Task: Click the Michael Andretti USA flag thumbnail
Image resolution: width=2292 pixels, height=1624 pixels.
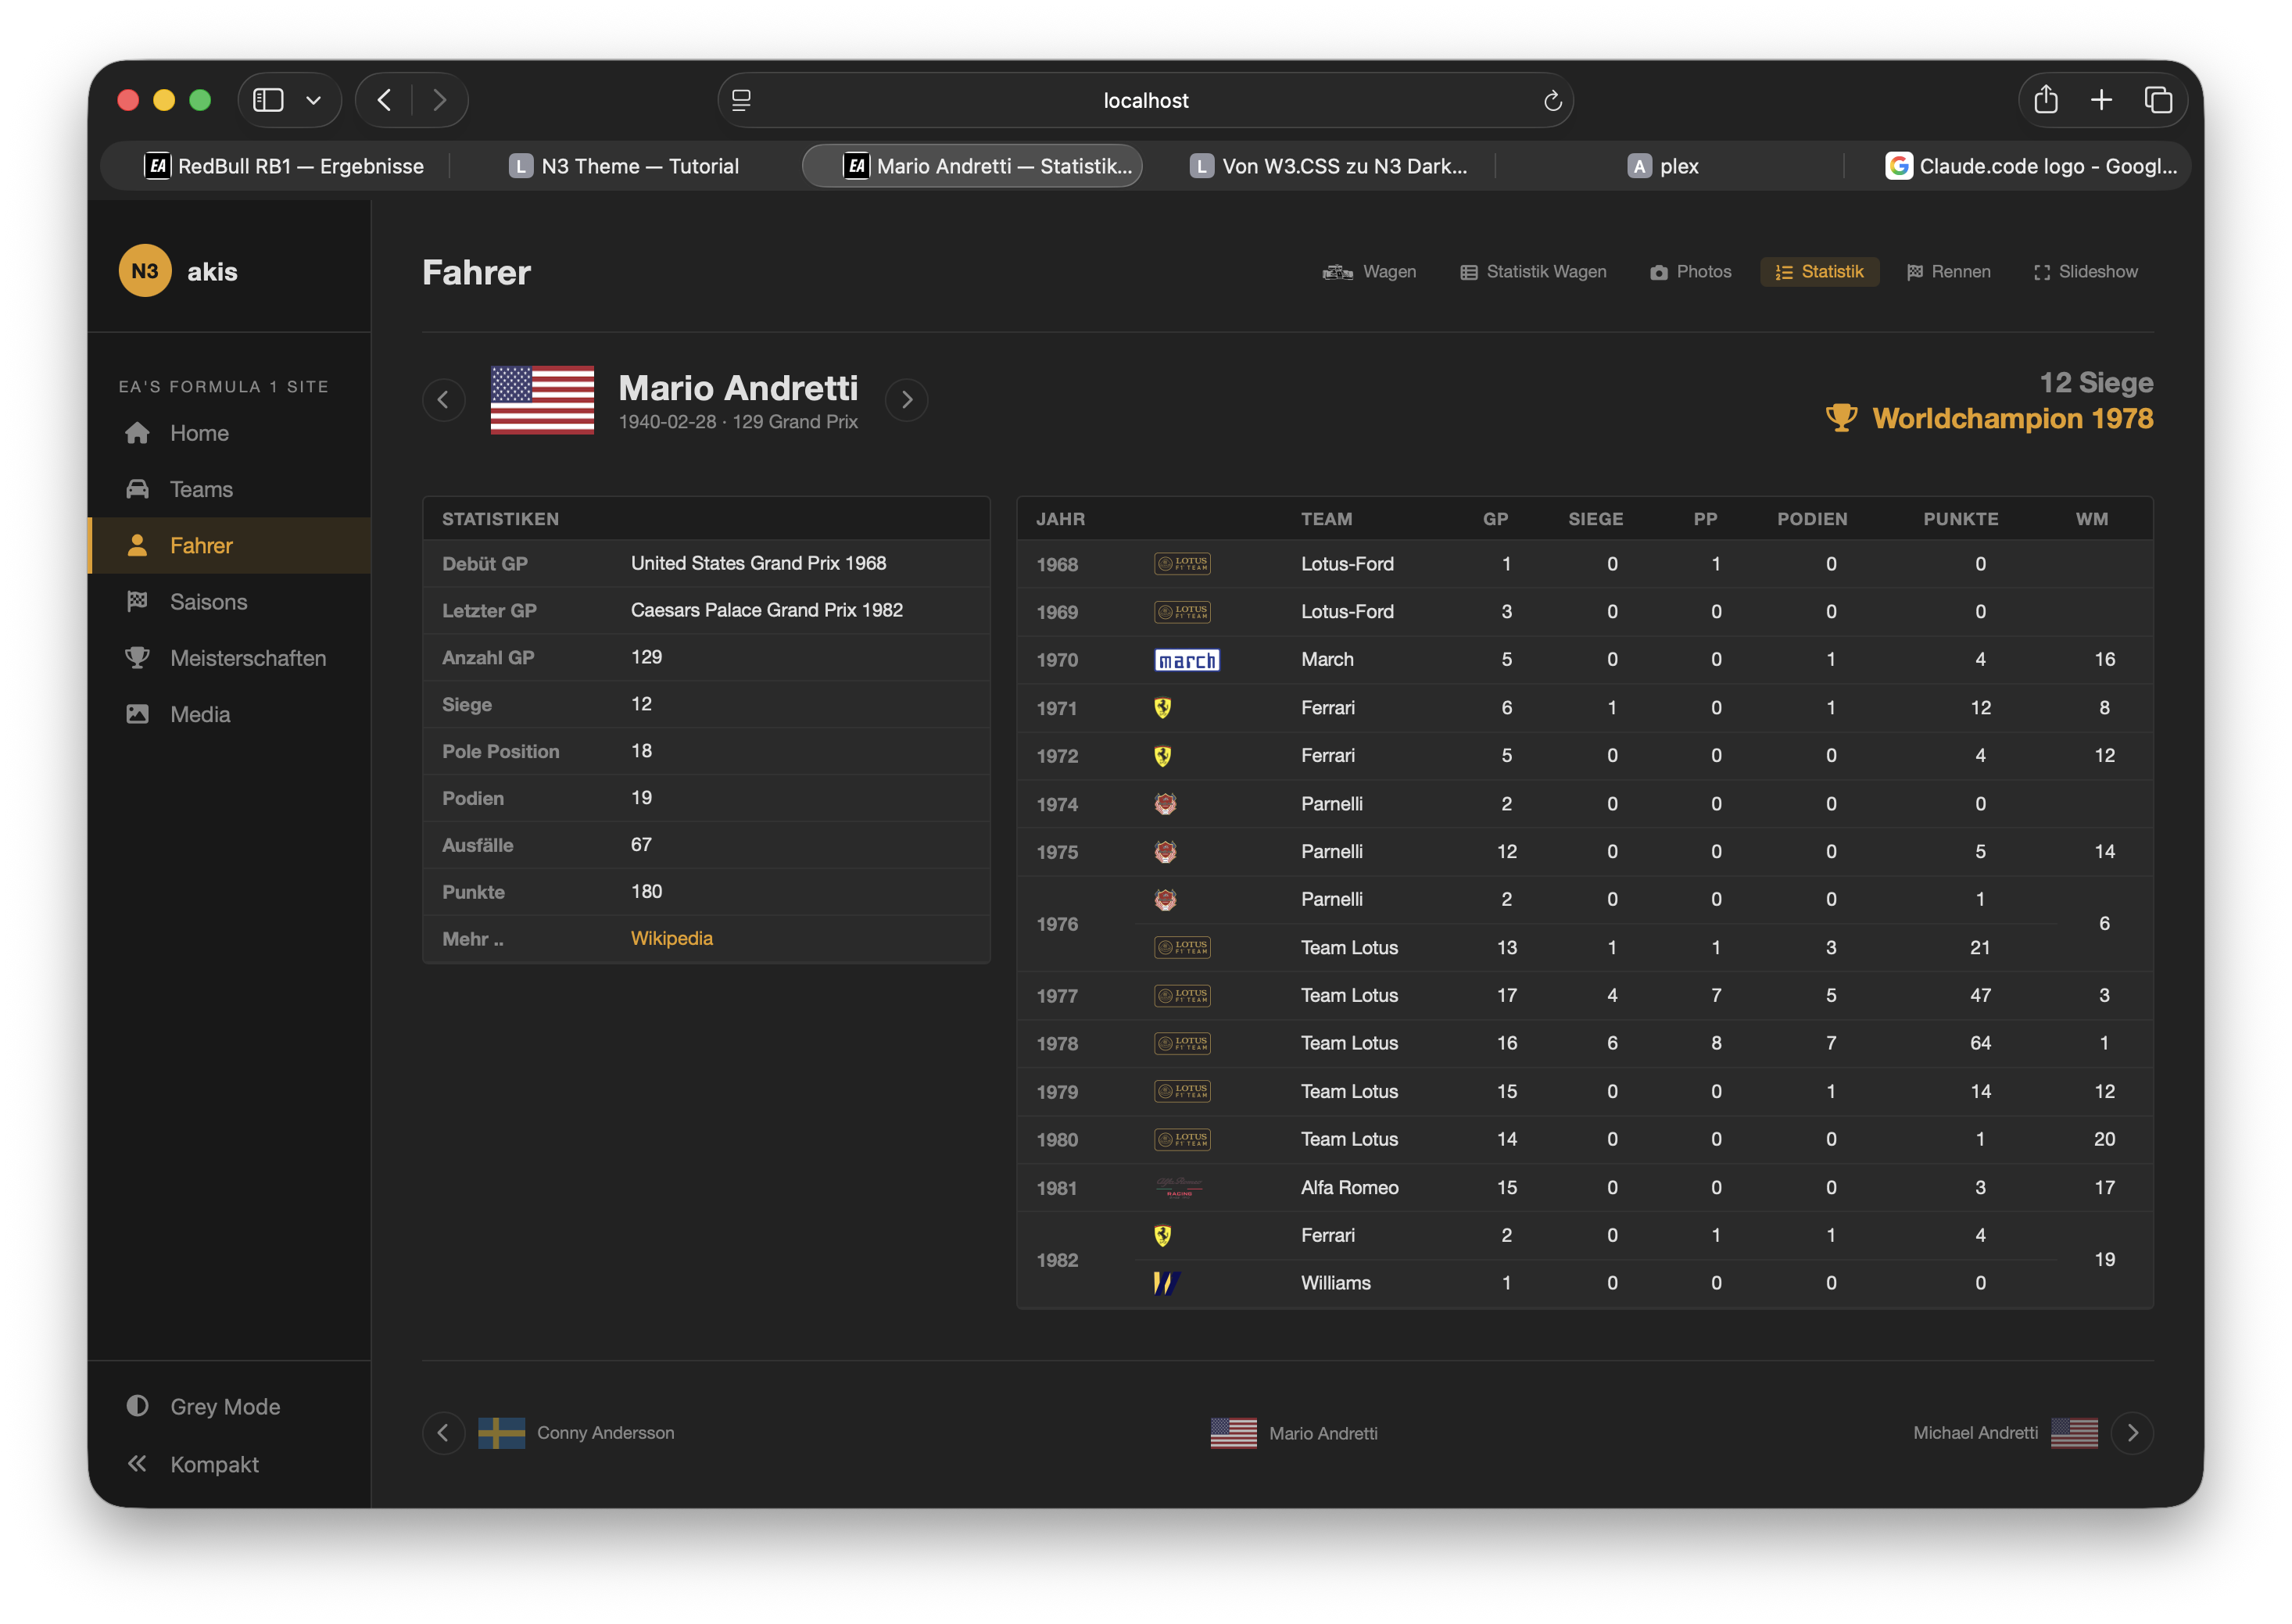Action: [2074, 1433]
